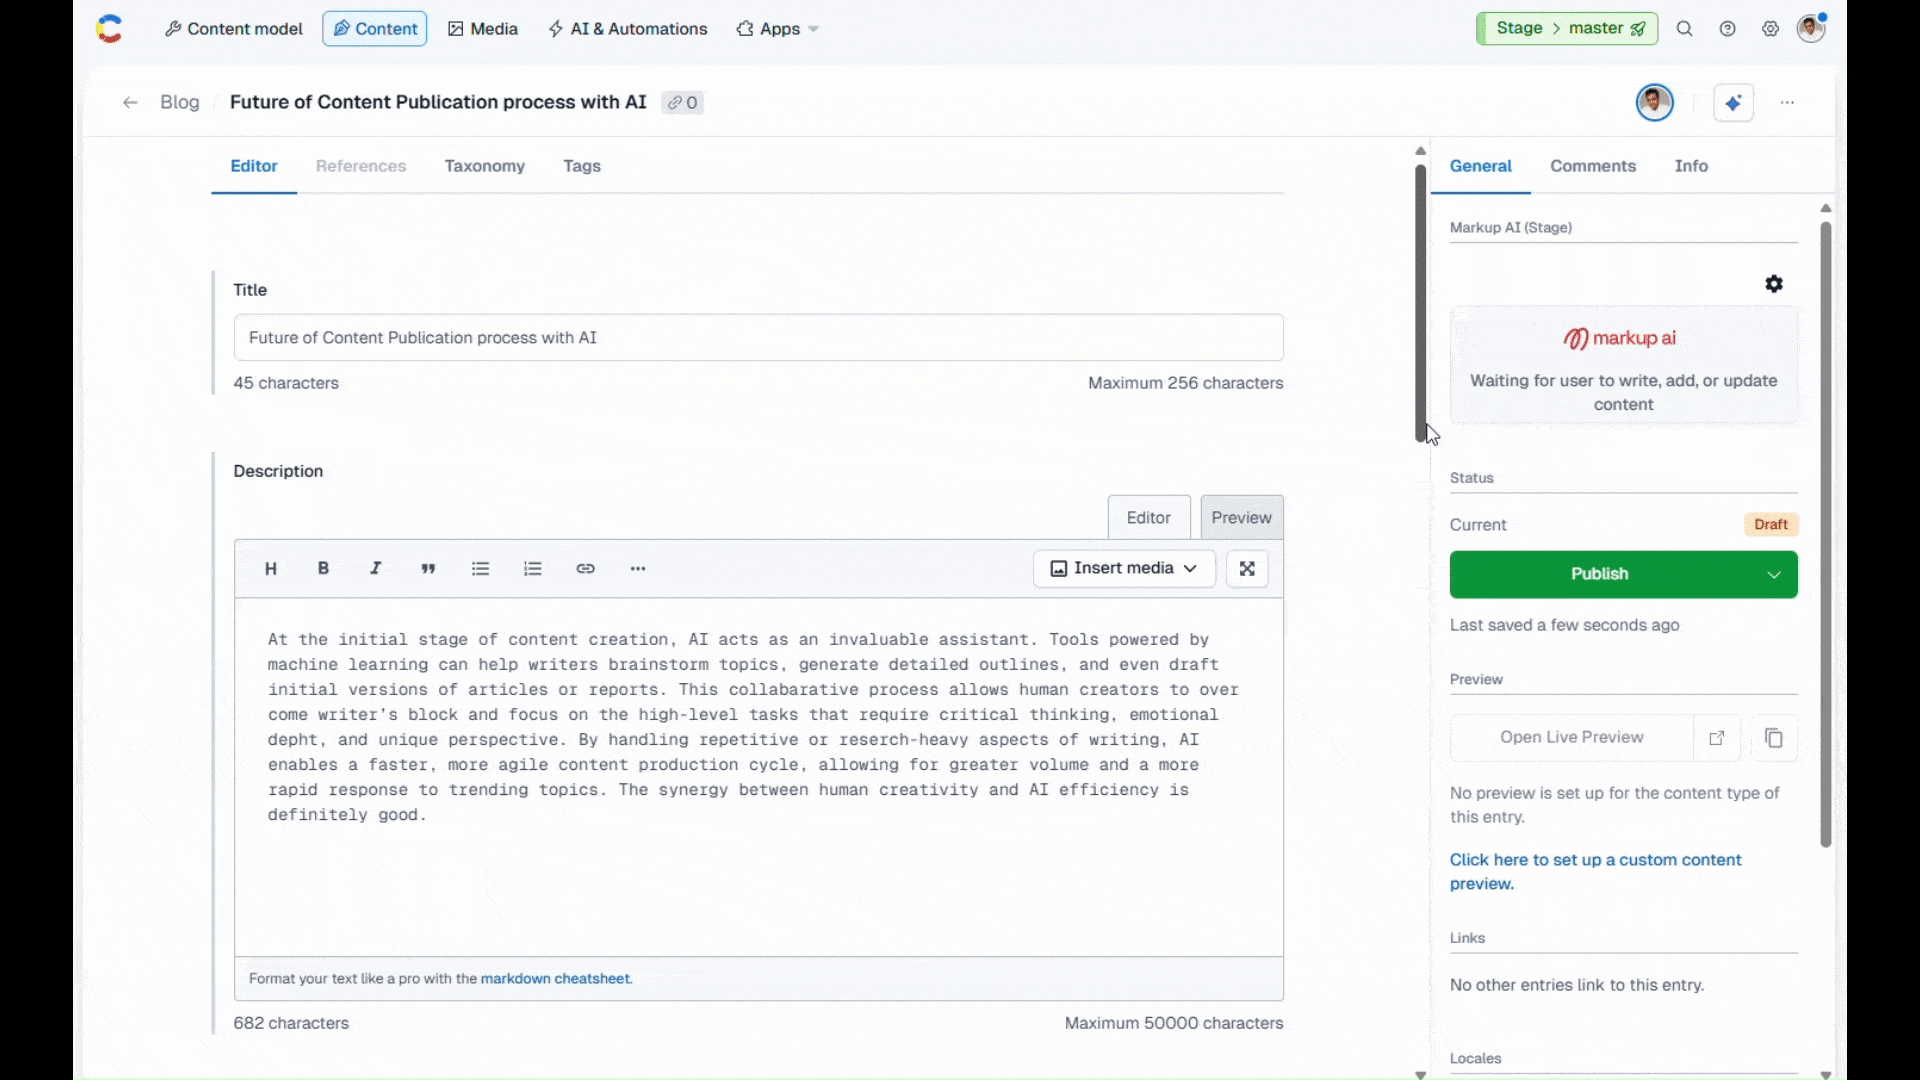Click link to set up custom content preview
Image resolution: width=1920 pixels, height=1080 pixels.
pyautogui.click(x=1596, y=872)
